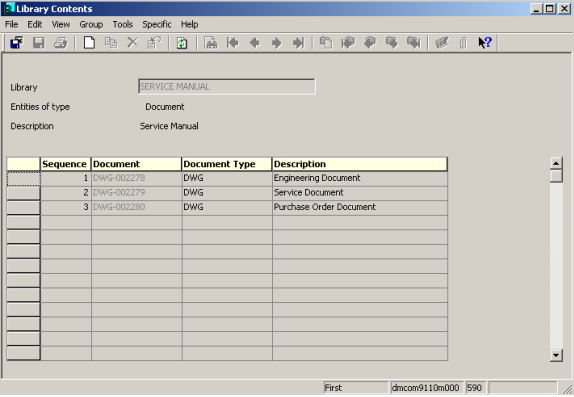Viewport: 574px width, 397px height.
Task: Click the status bar entry 'First'
Action: pyautogui.click(x=356, y=388)
